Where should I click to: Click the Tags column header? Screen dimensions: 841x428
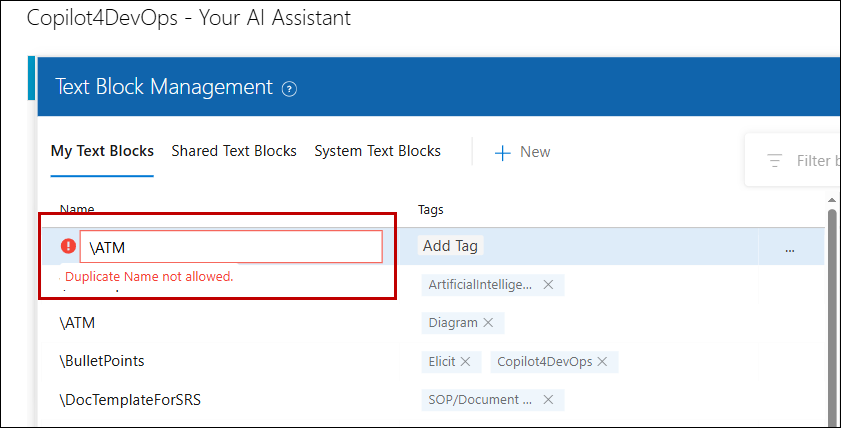point(431,210)
